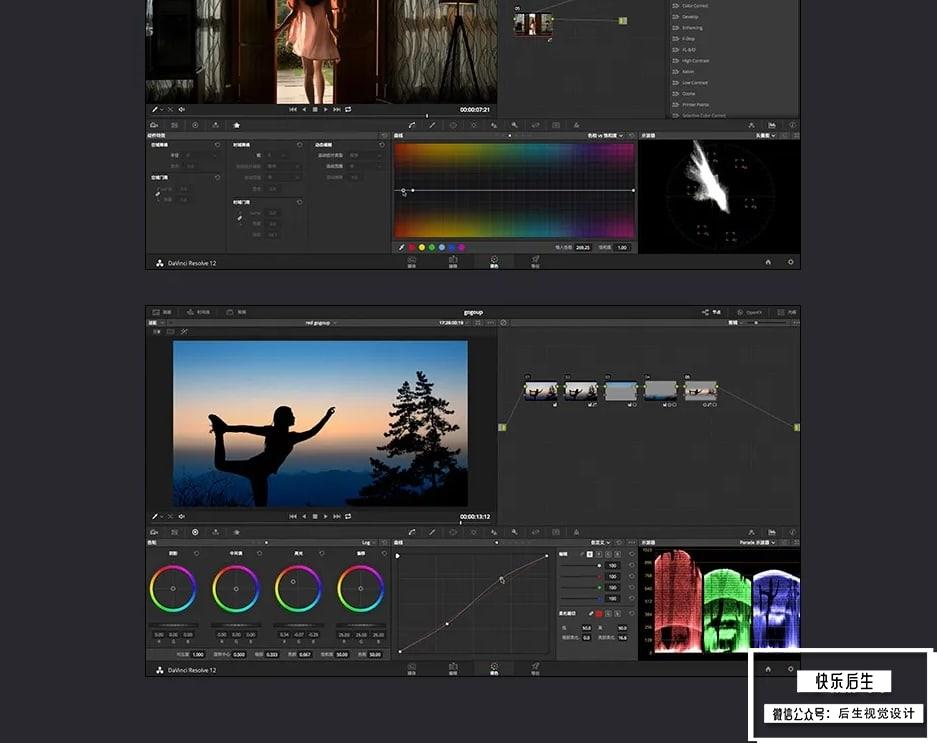Click the home icon in the upper window
This screenshot has height=743, width=937.
(768, 262)
